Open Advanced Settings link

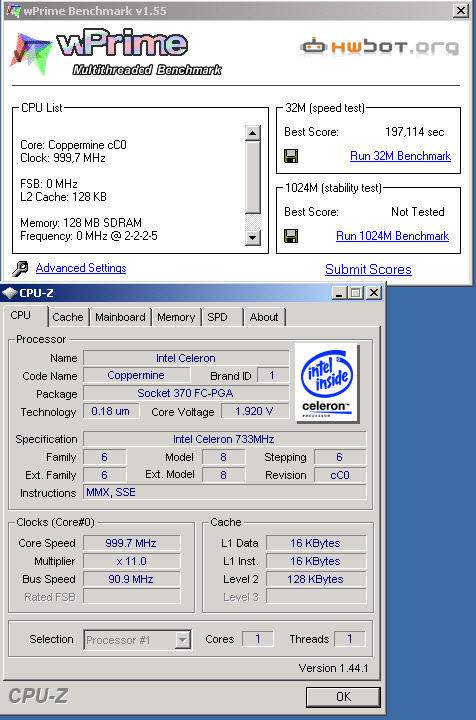(x=81, y=268)
